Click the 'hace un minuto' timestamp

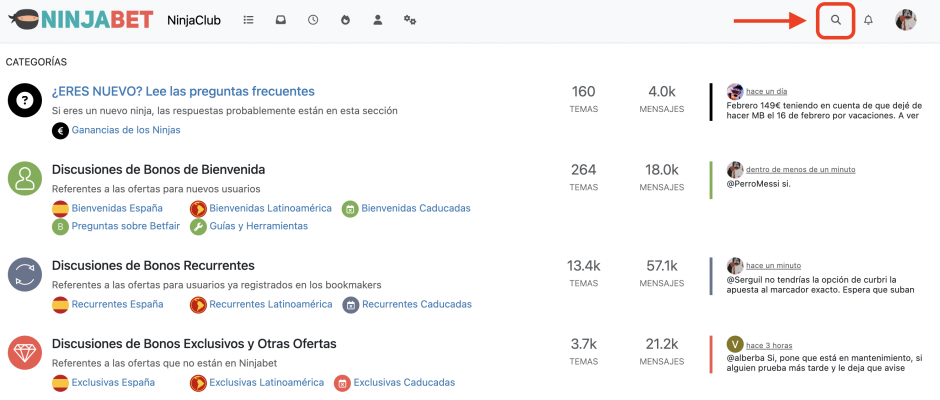(x=773, y=266)
